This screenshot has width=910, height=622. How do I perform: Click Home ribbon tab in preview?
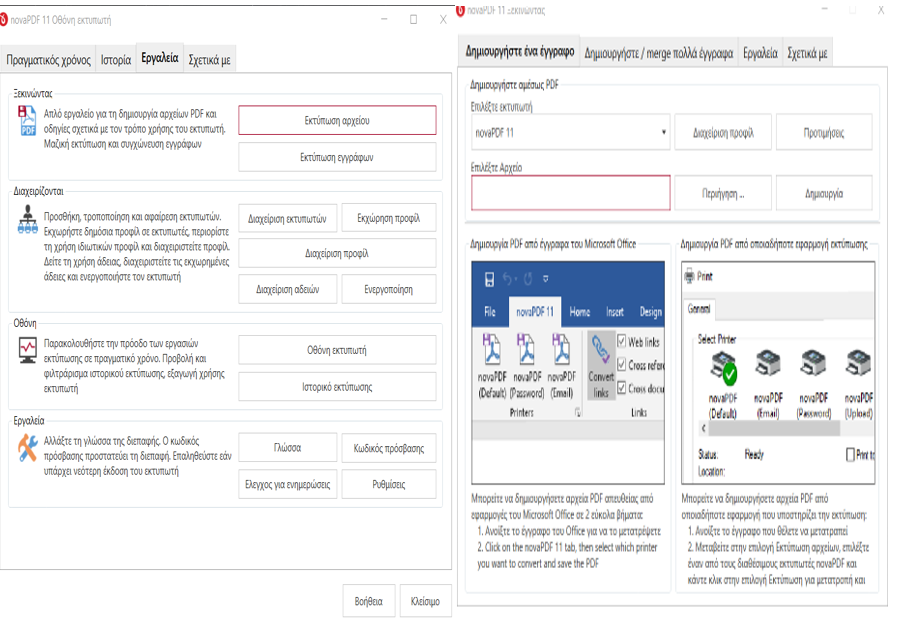(x=579, y=312)
